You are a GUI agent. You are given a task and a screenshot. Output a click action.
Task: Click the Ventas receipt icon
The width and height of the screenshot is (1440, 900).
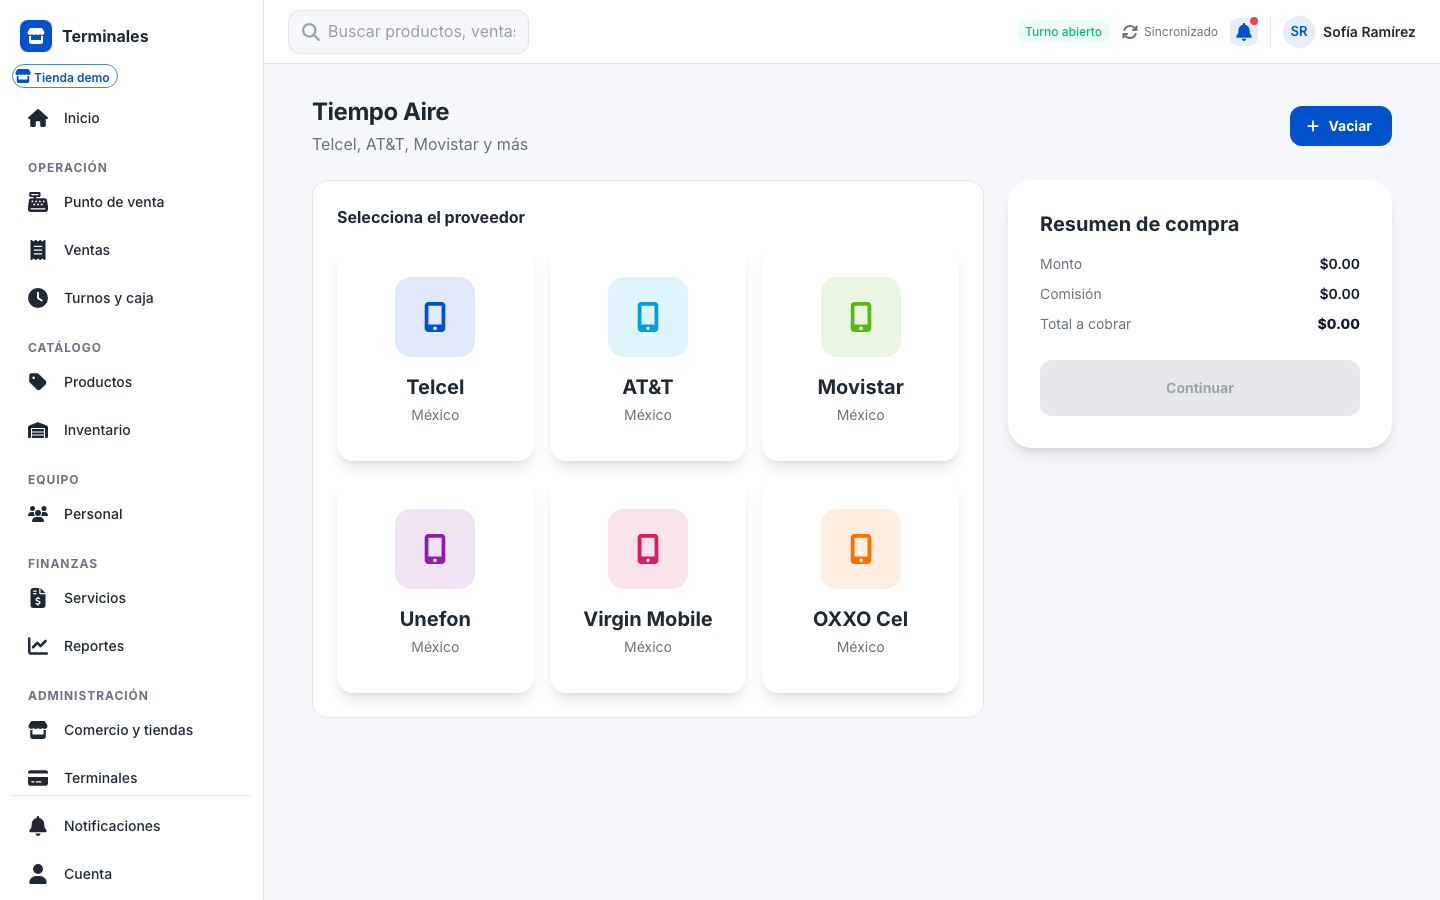38,250
